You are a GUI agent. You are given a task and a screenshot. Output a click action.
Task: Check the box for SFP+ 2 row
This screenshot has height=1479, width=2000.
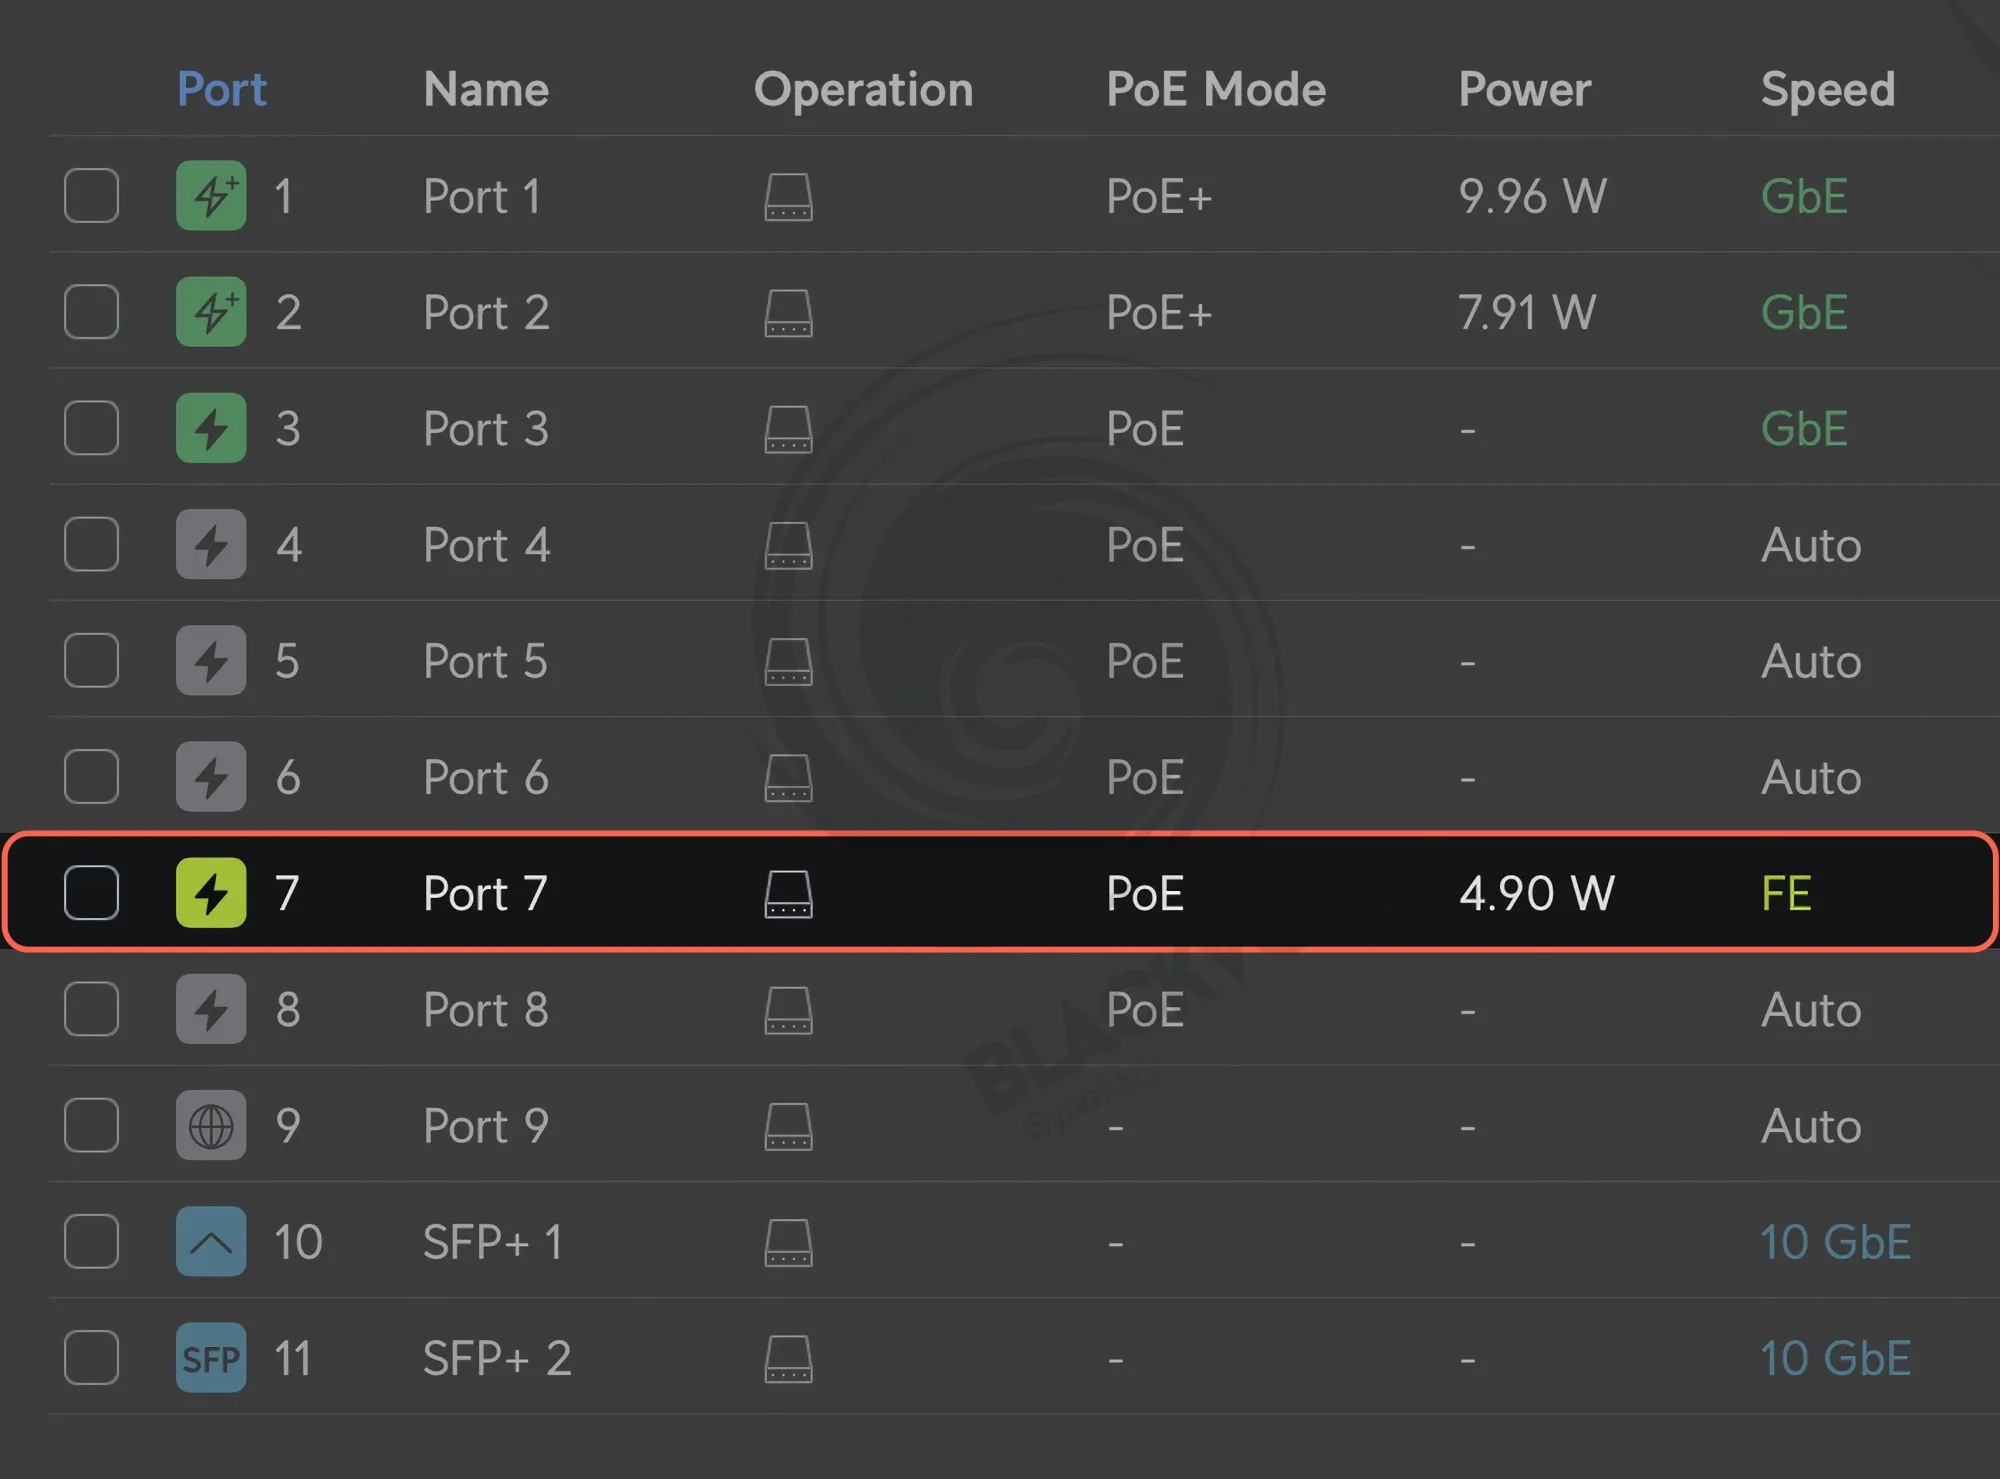[x=92, y=1358]
